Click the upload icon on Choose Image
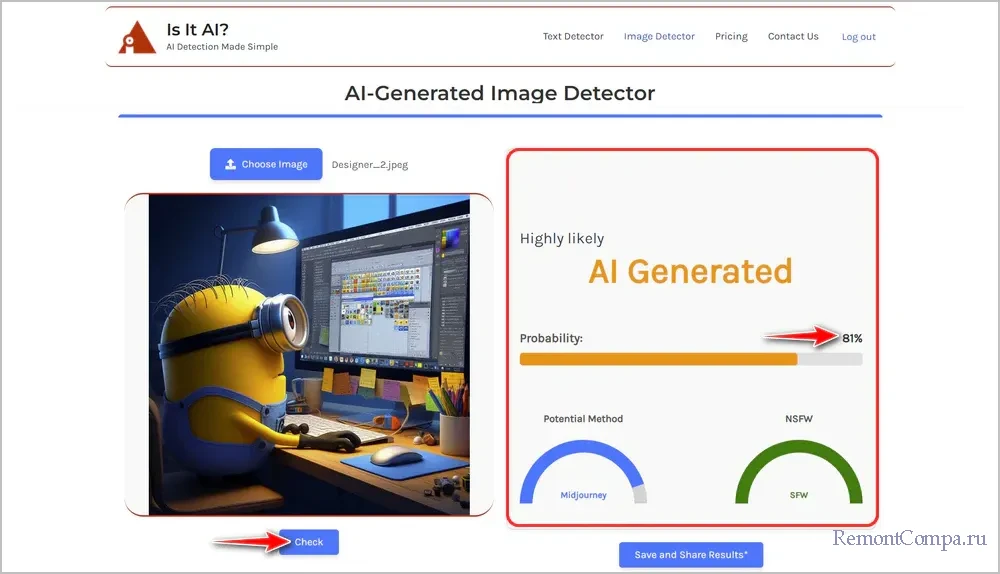 230,164
